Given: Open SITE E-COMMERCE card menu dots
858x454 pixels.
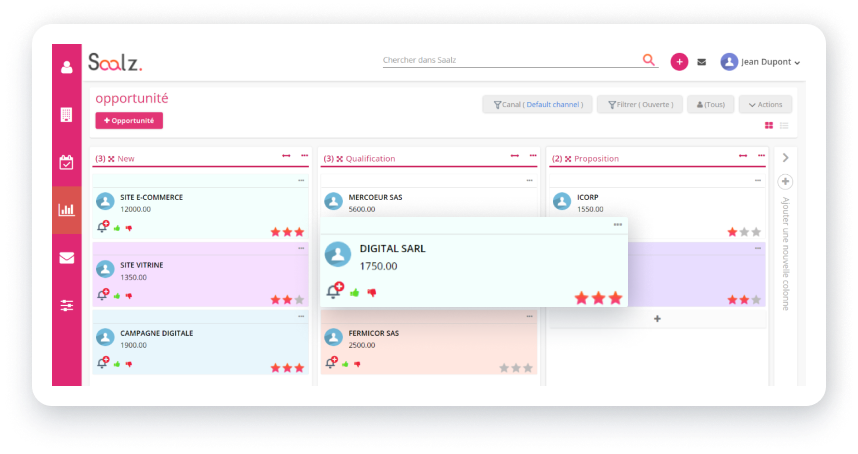Looking at the screenshot, I should pos(301,181).
